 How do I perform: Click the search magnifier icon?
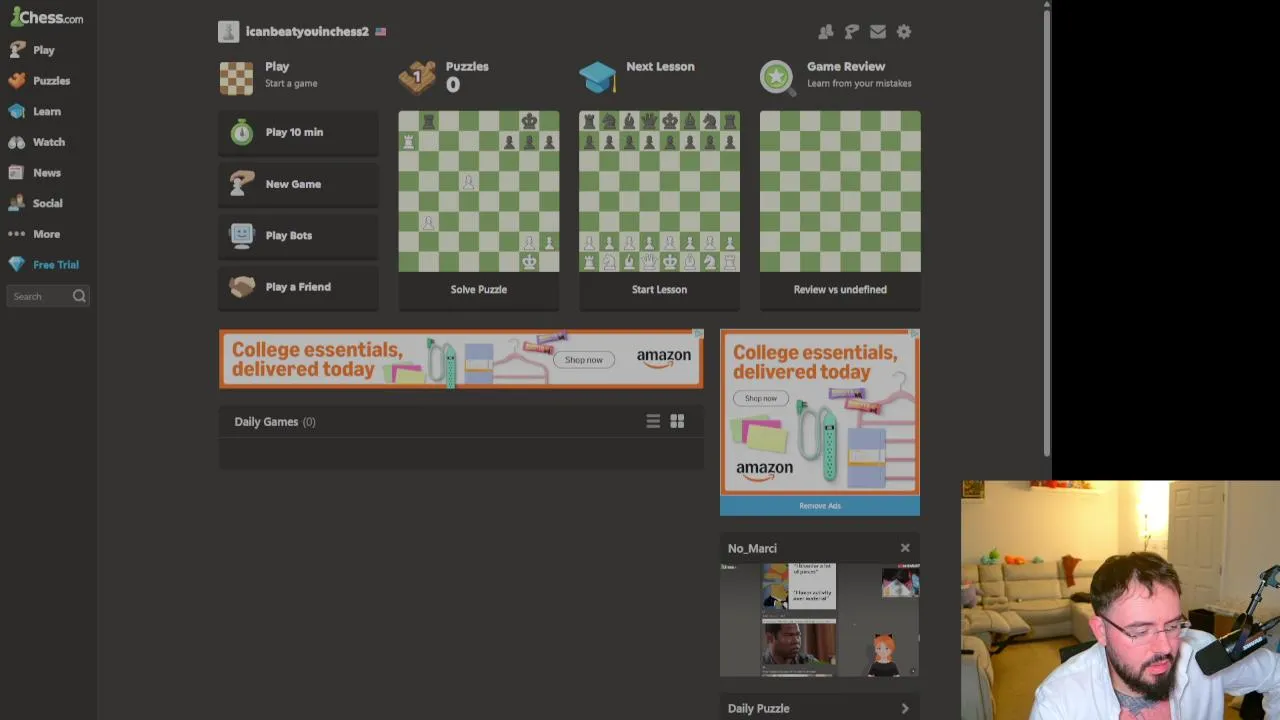79,296
